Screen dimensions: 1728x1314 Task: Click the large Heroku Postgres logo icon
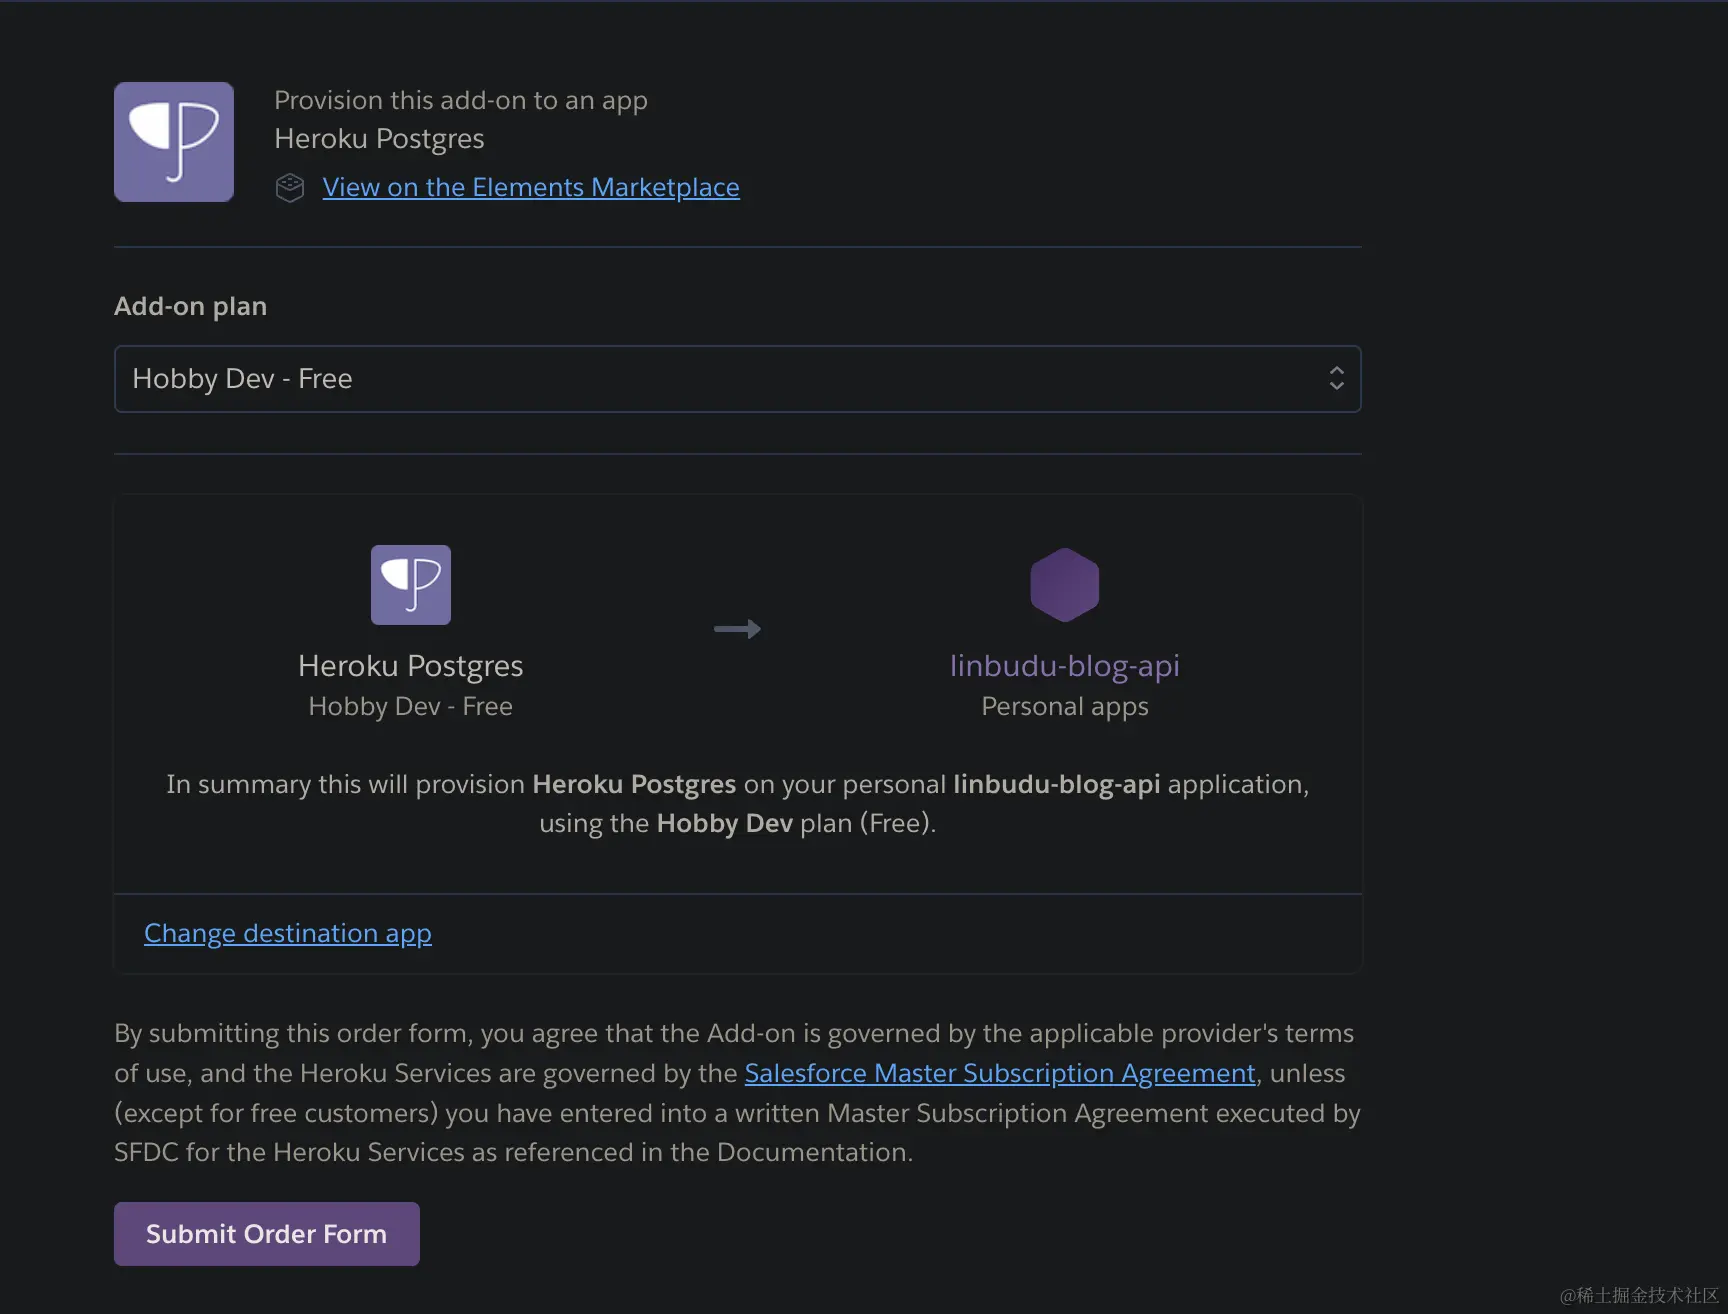tap(174, 142)
